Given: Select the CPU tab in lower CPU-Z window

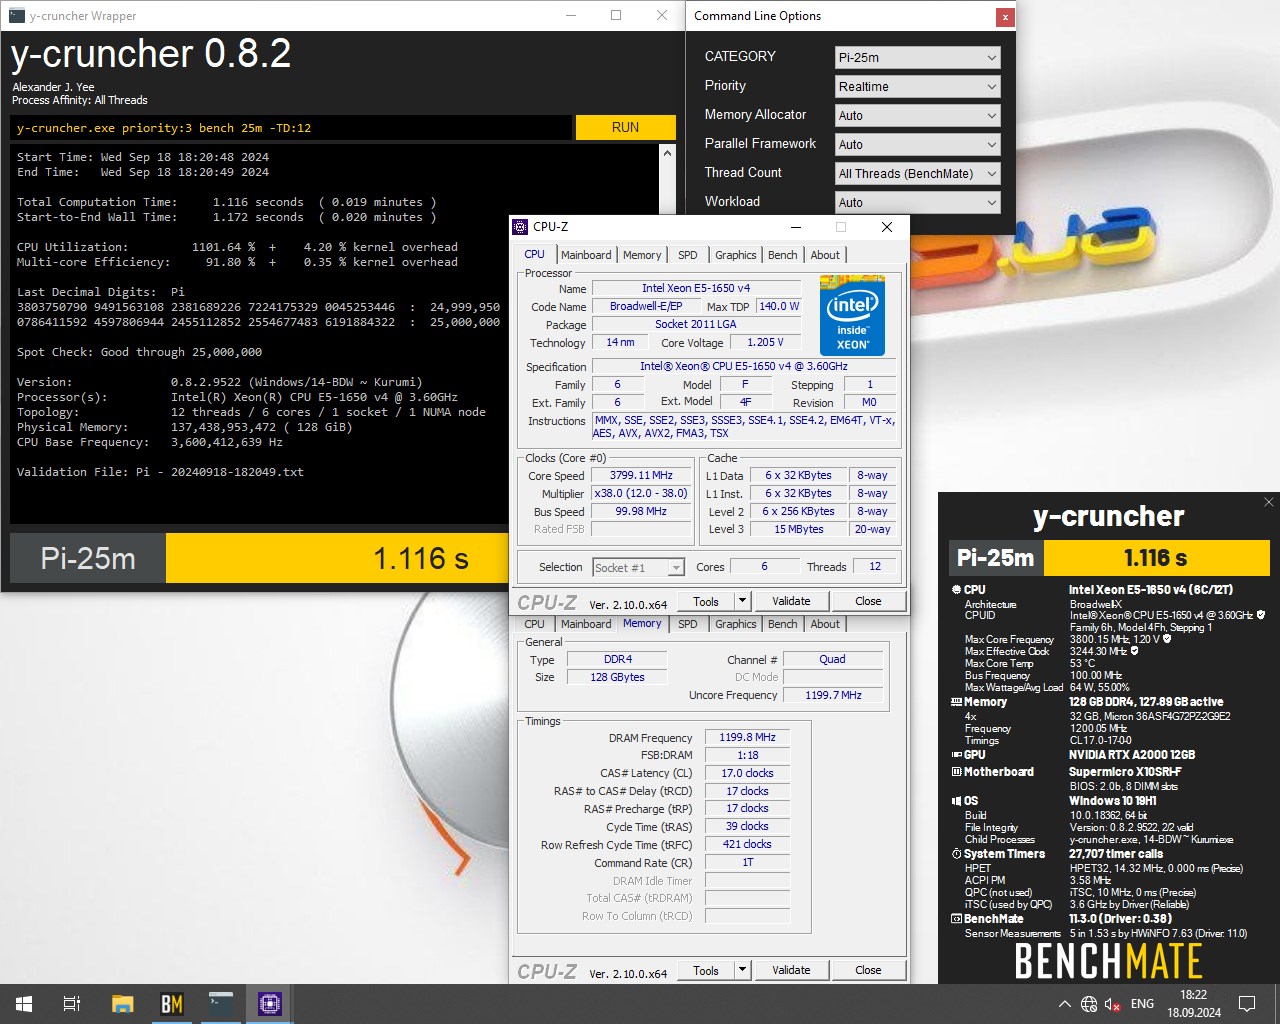Looking at the screenshot, I should [x=535, y=624].
